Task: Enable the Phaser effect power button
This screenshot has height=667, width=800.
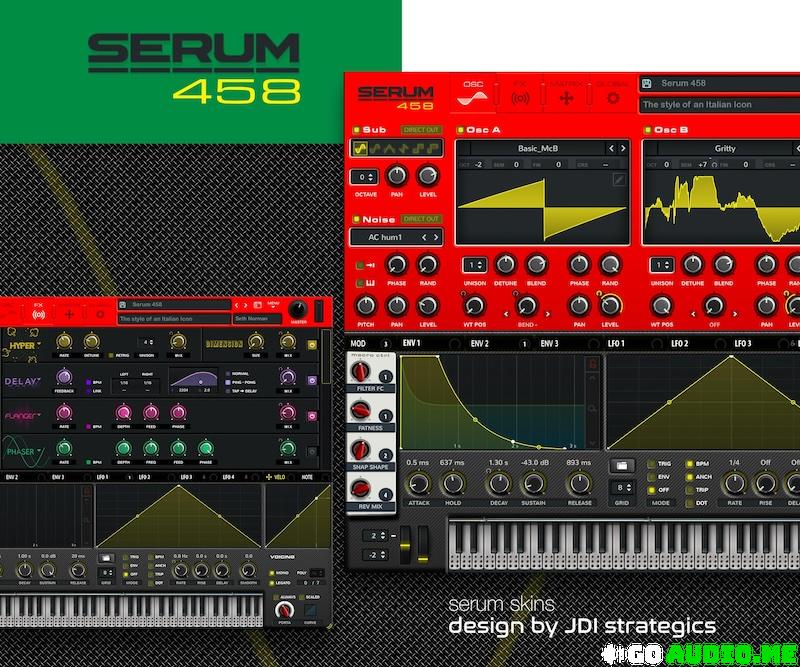Action: click(312, 452)
